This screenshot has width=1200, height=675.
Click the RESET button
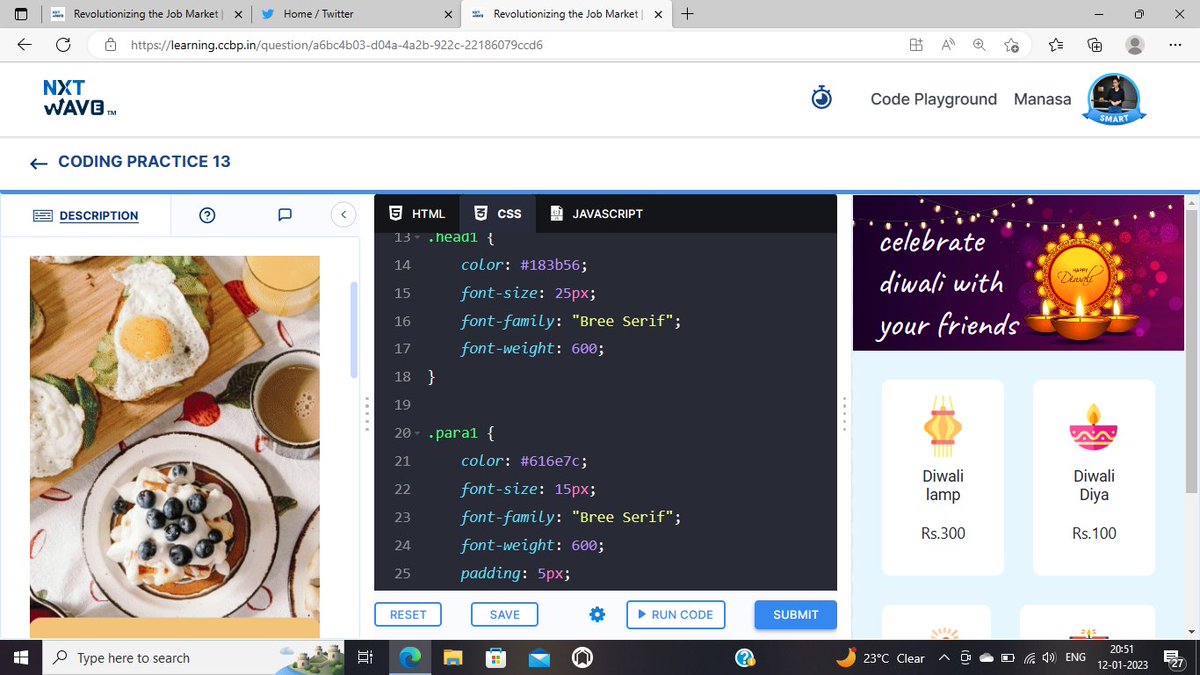click(408, 614)
